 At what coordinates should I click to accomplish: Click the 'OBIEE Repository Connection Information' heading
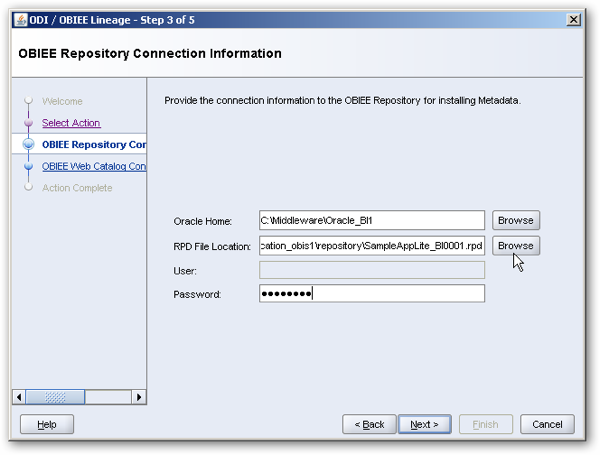coord(150,54)
